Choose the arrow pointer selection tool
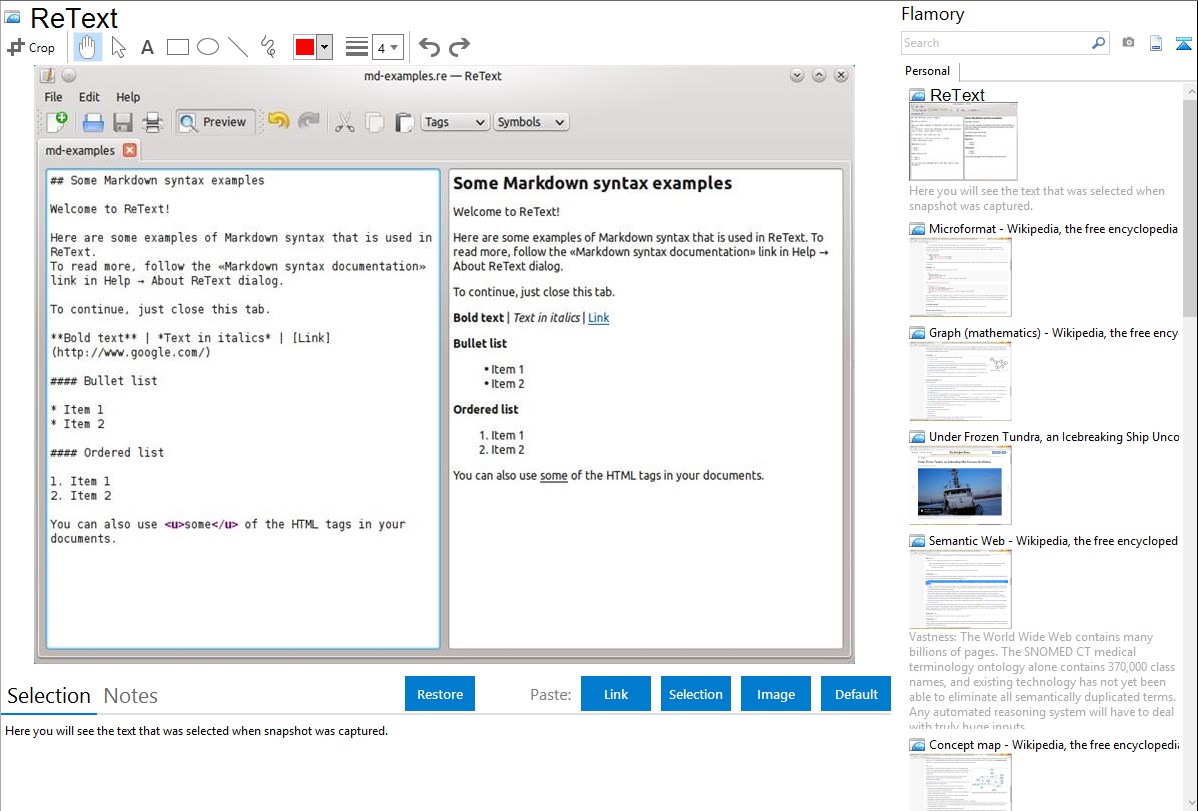The height and width of the screenshot is (811, 1198). pos(118,47)
